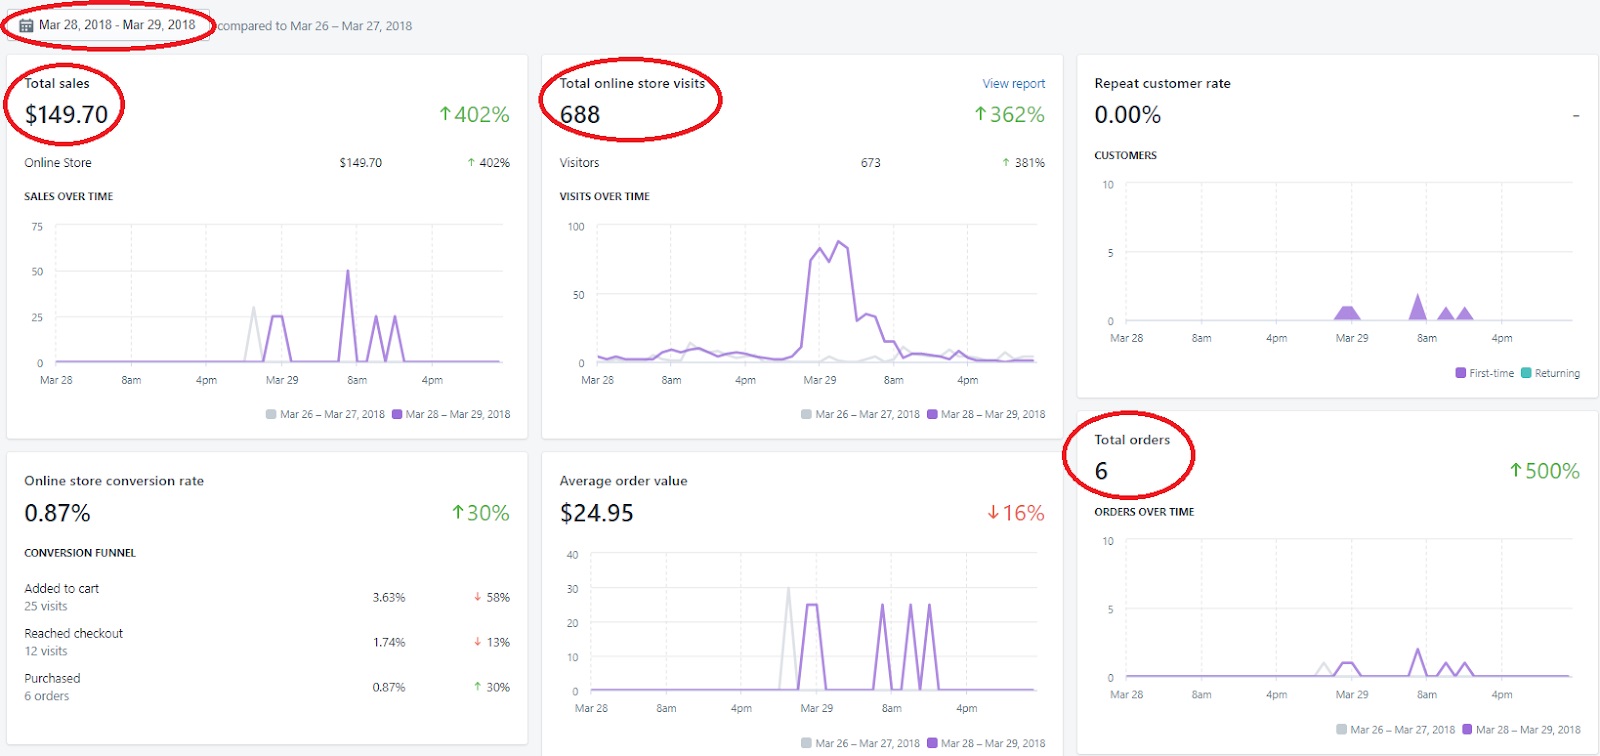Click the purple First-time legend swatch
The image size is (1600, 756).
click(x=1461, y=373)
